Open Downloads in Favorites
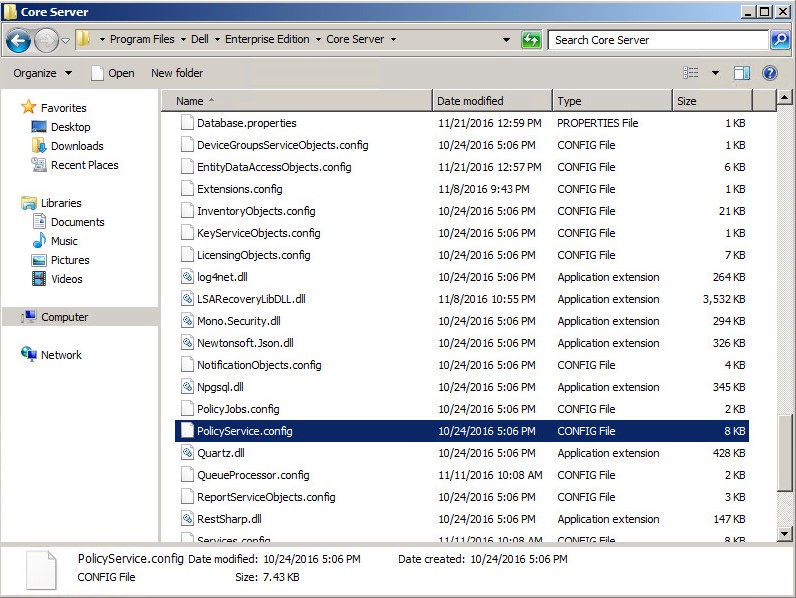 click(x=77, y=146)
